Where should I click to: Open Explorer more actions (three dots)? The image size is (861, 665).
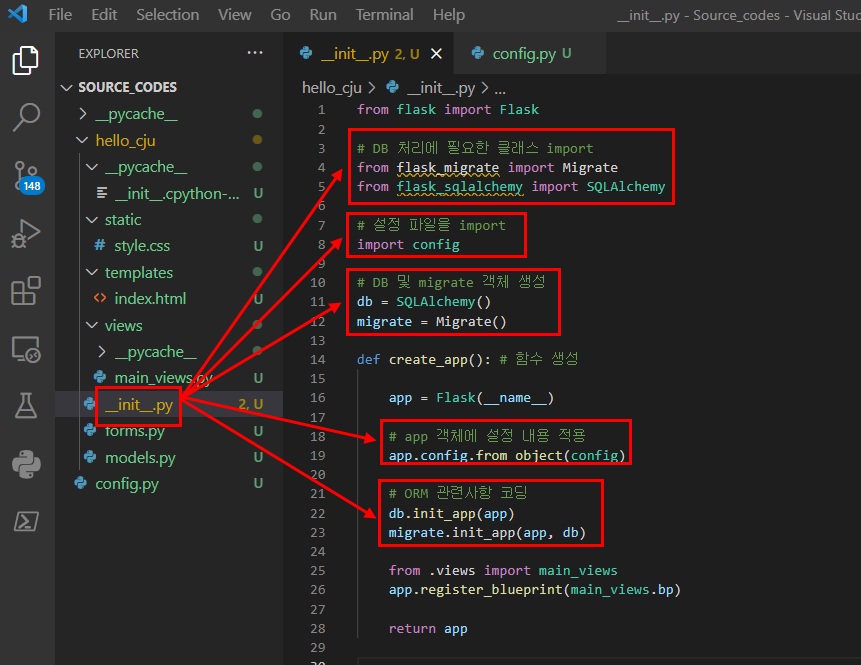tap(255, 53)
